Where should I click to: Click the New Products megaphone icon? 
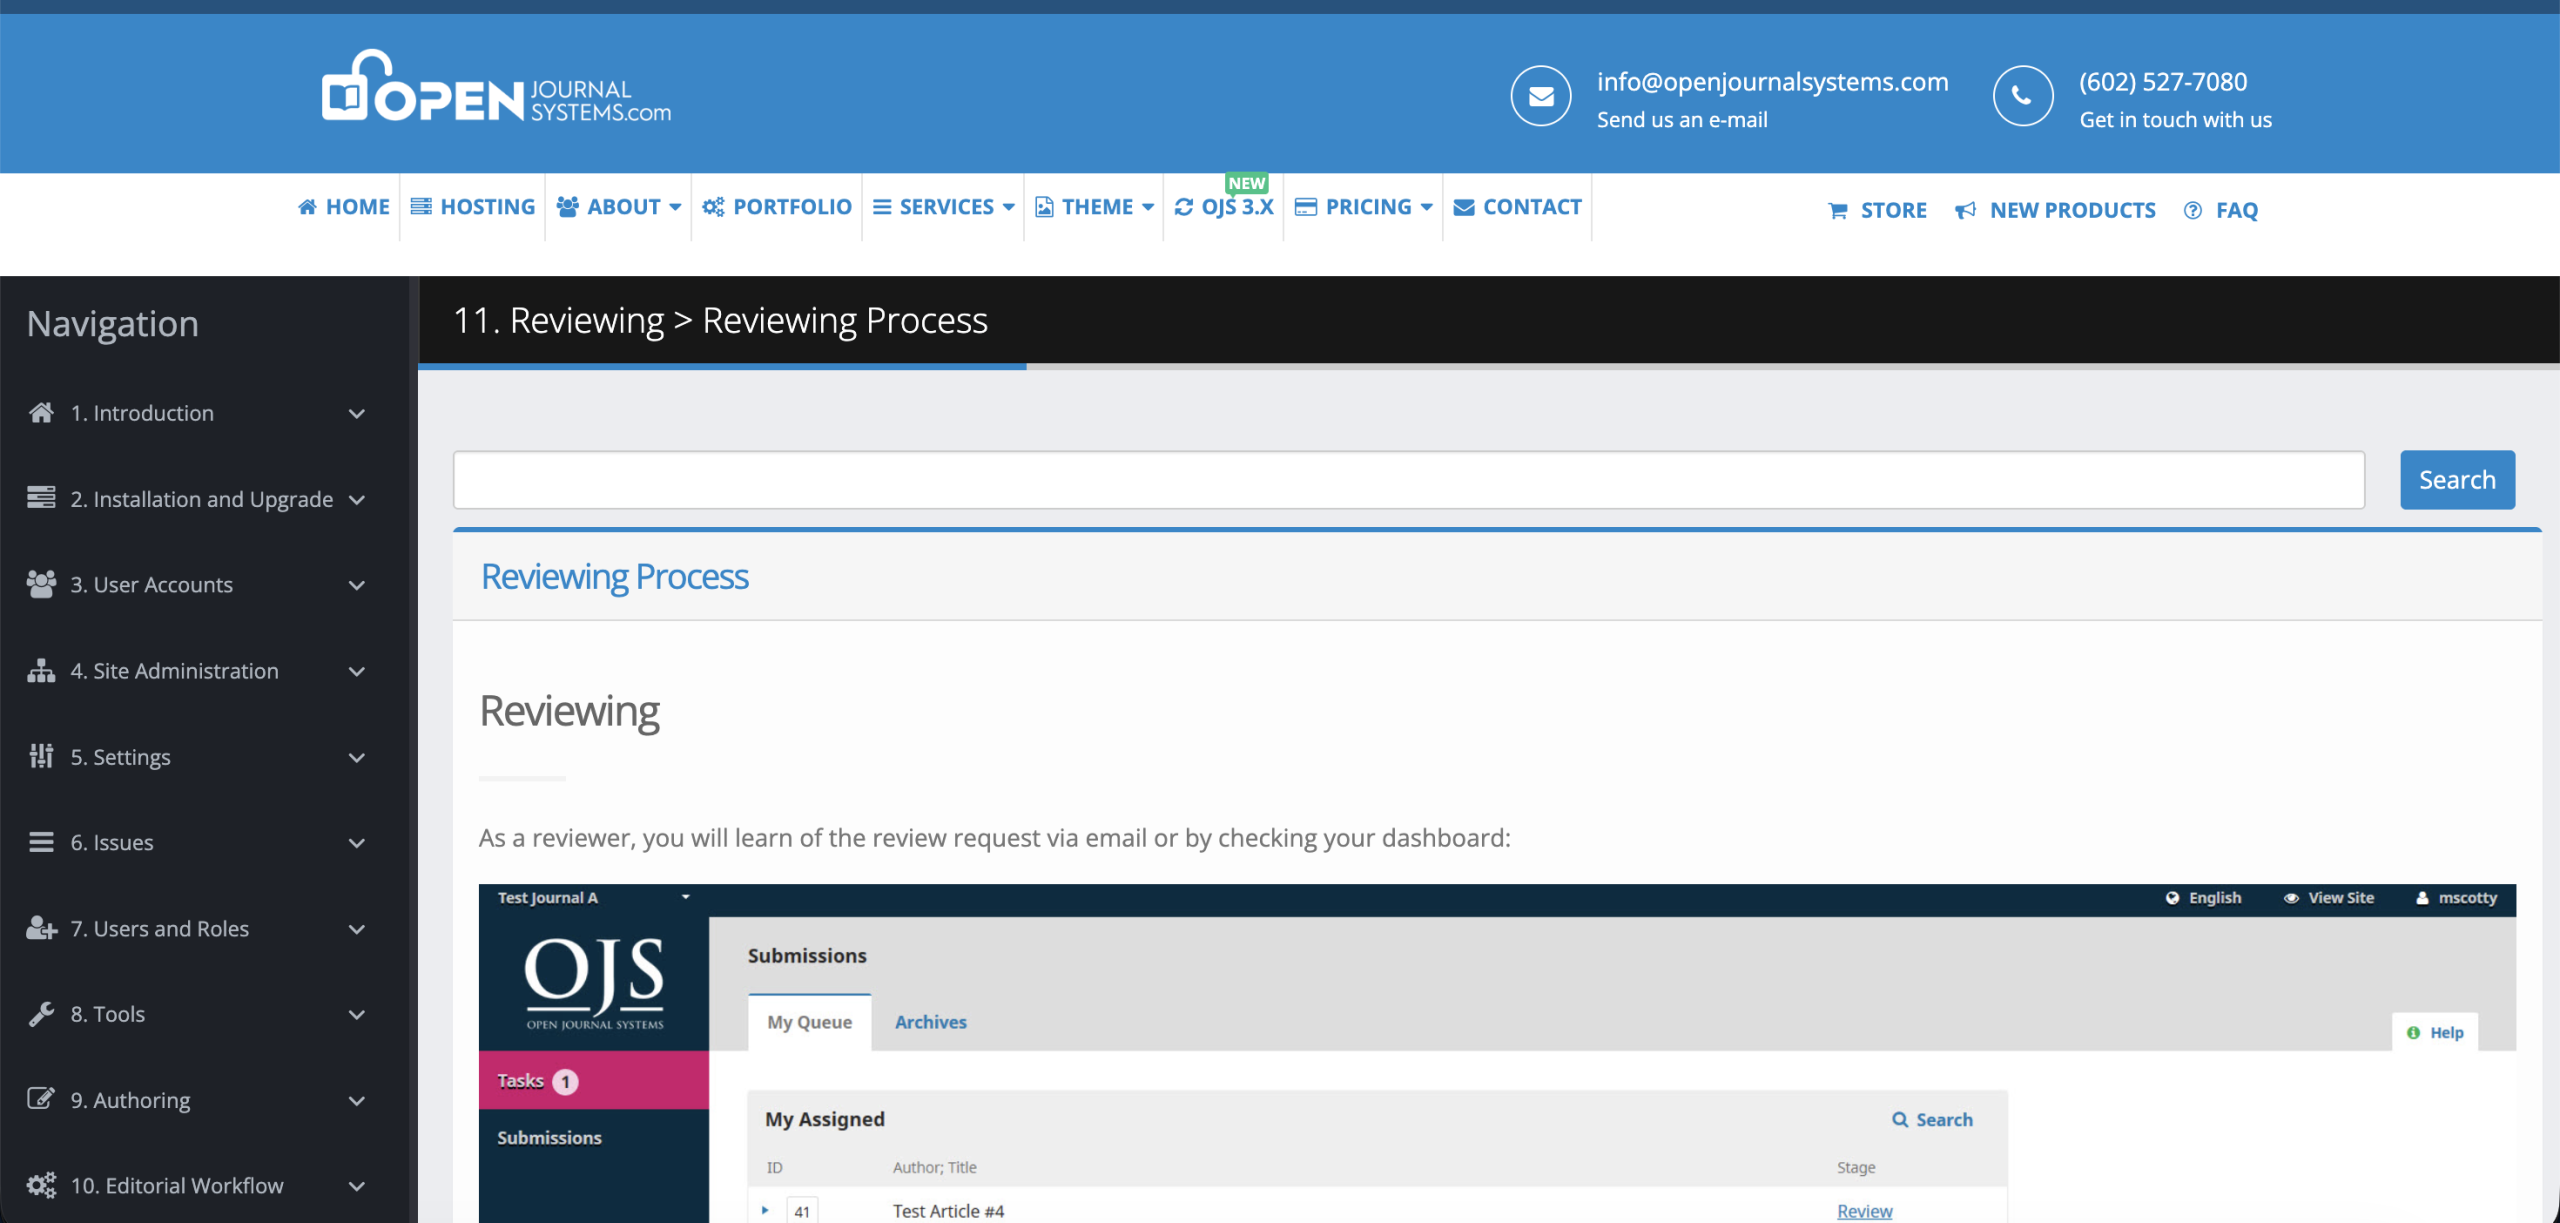pos(1965,210)
